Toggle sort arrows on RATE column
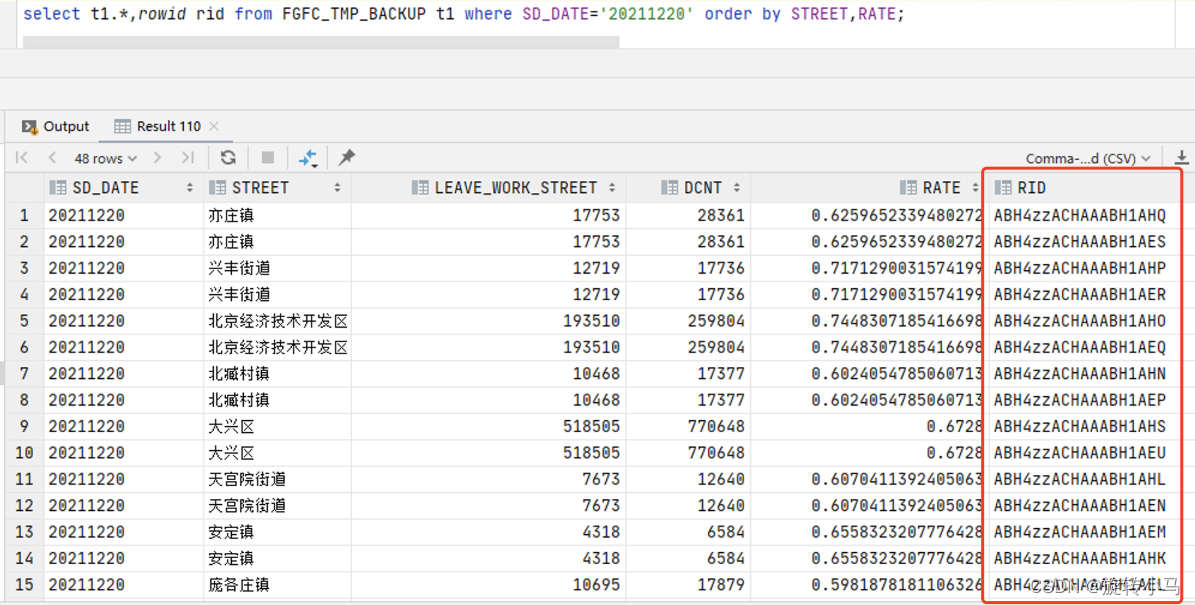The width and height of the screenshot is (1195, 605). click(976, 187)
